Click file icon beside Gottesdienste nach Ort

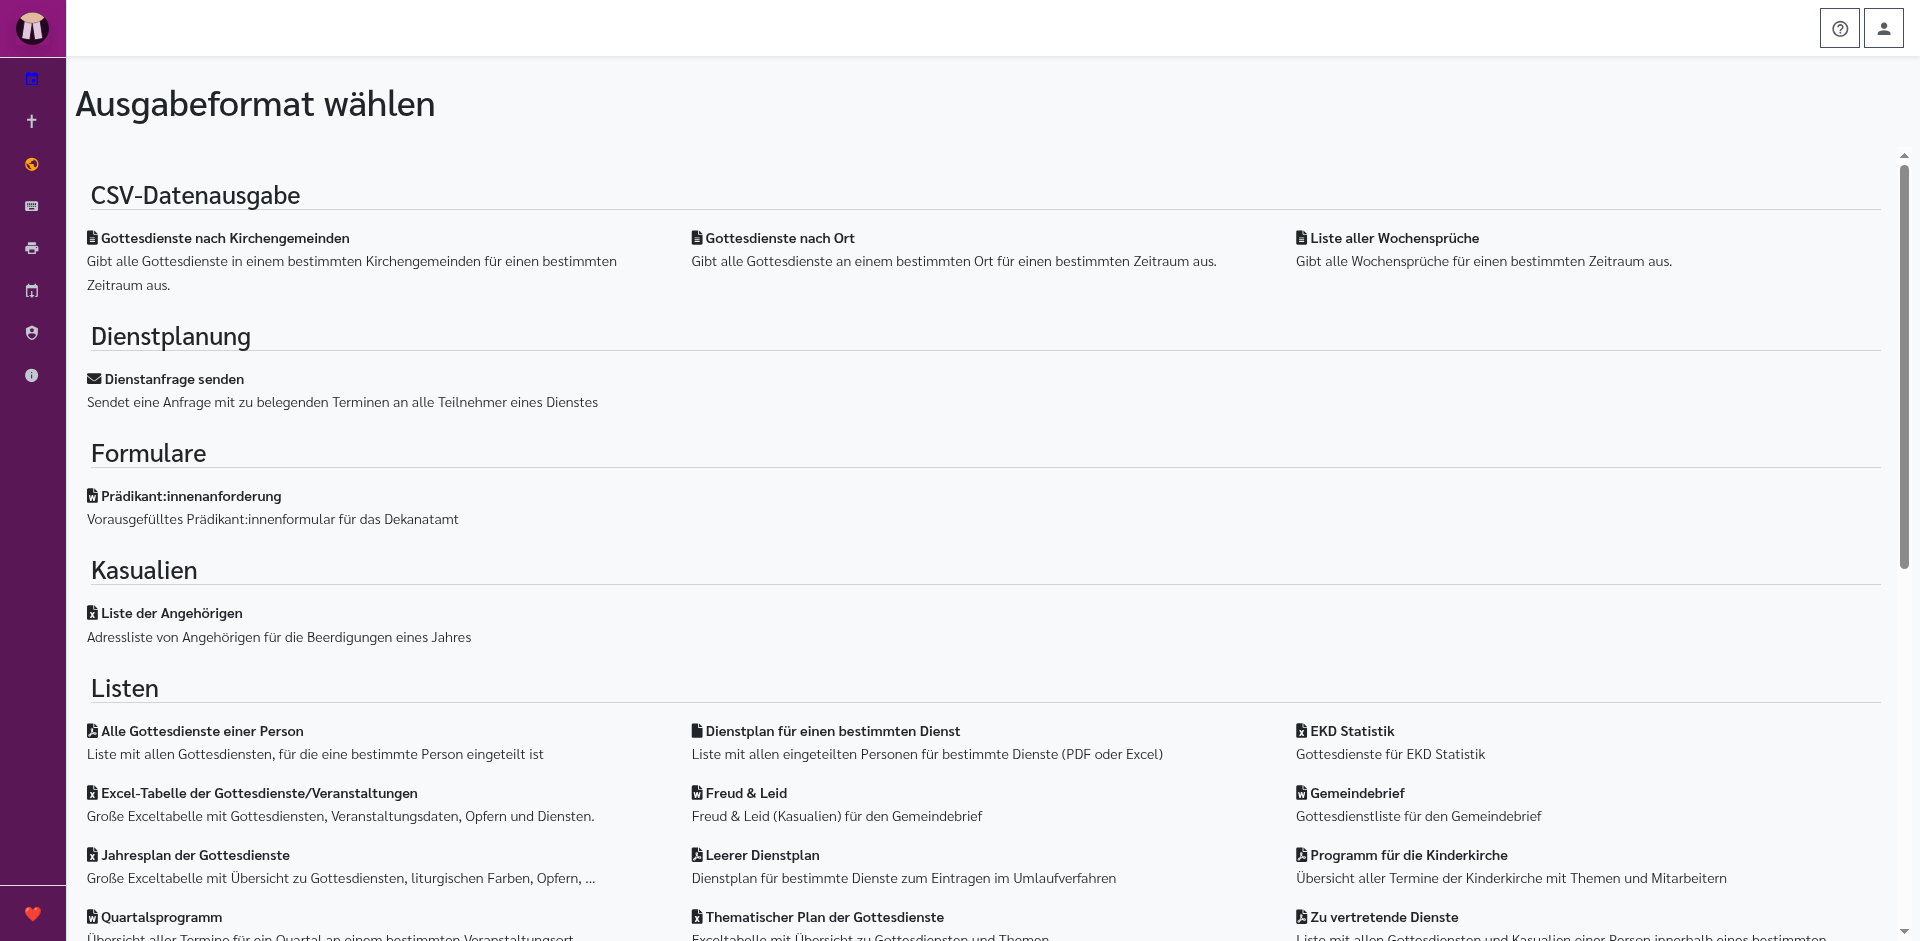(697, 238)
